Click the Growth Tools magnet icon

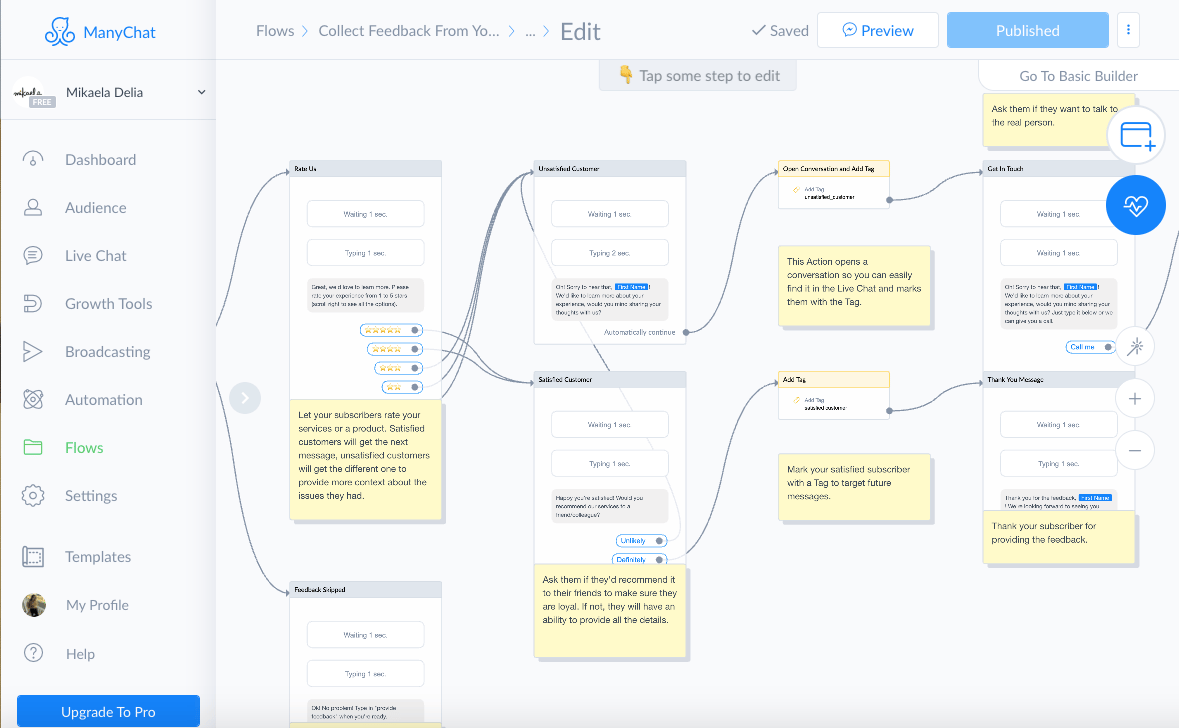coord(33,304)
